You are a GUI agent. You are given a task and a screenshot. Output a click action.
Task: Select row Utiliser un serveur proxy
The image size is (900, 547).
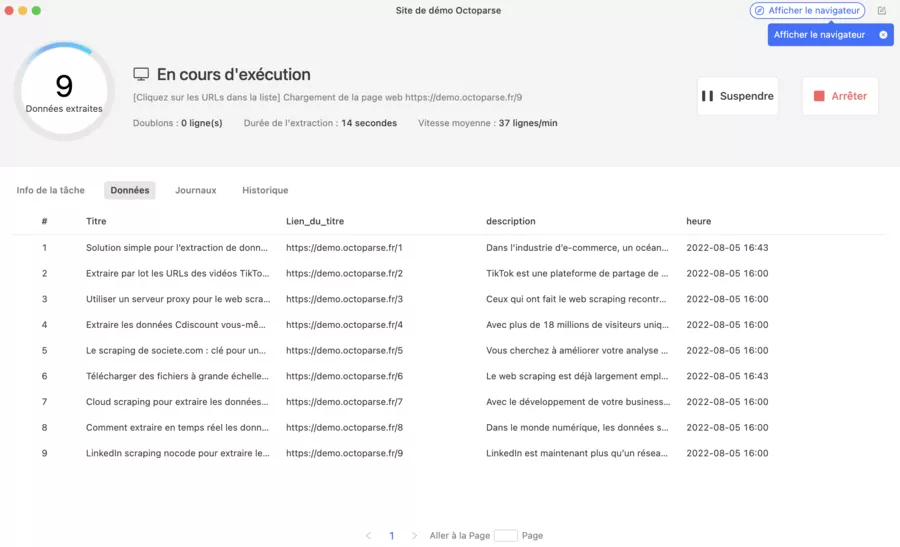pos(448,299)
